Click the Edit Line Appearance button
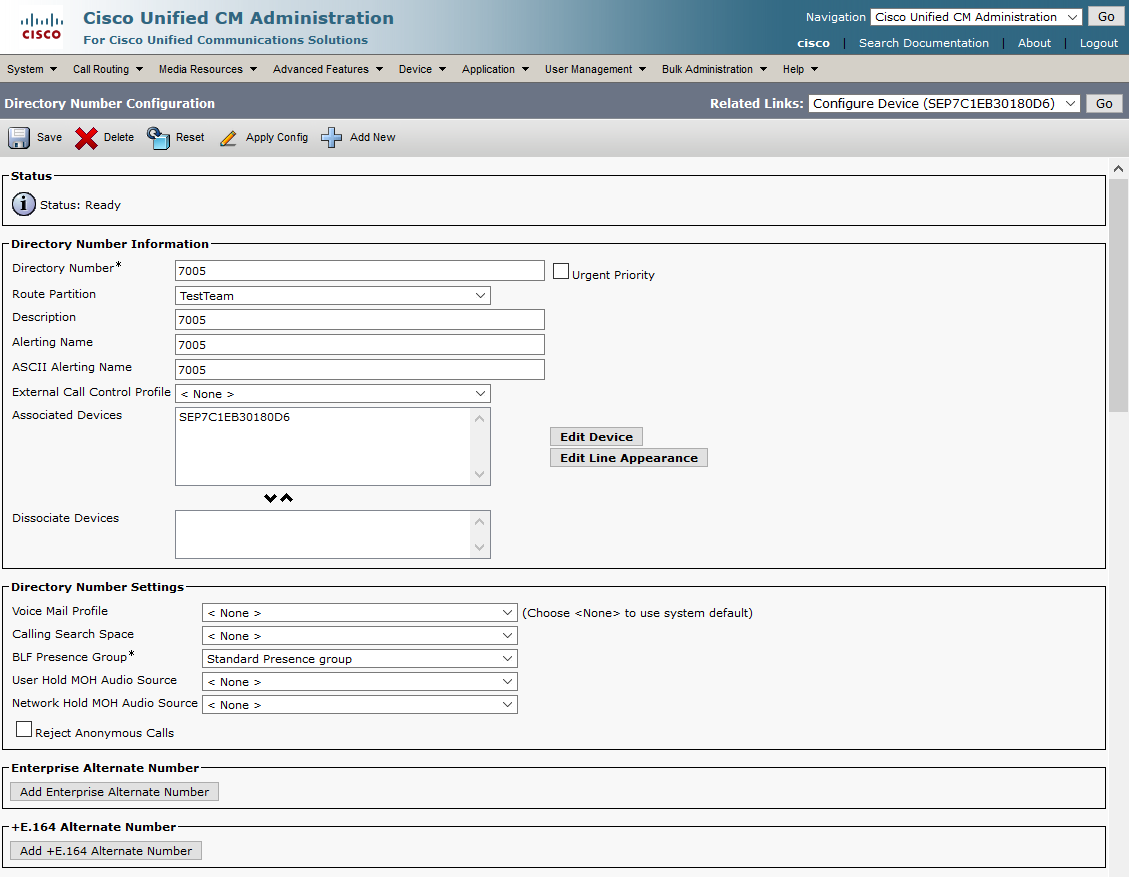The image size is (1129, 877). click(628, 458)
